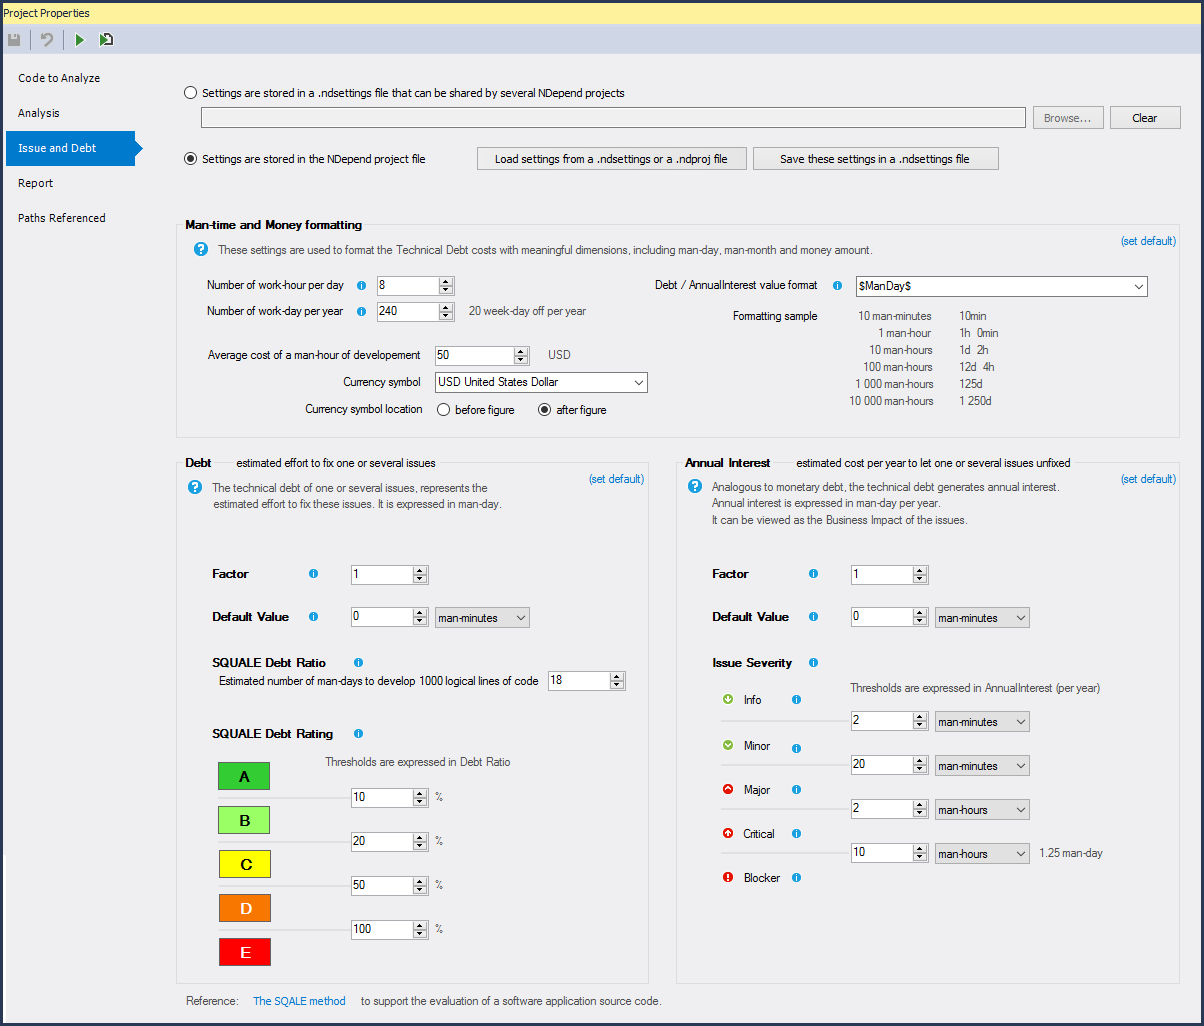Open The SQALE method reference link
This screenshot has height=1026, width=1204.
pos(299,1001)
